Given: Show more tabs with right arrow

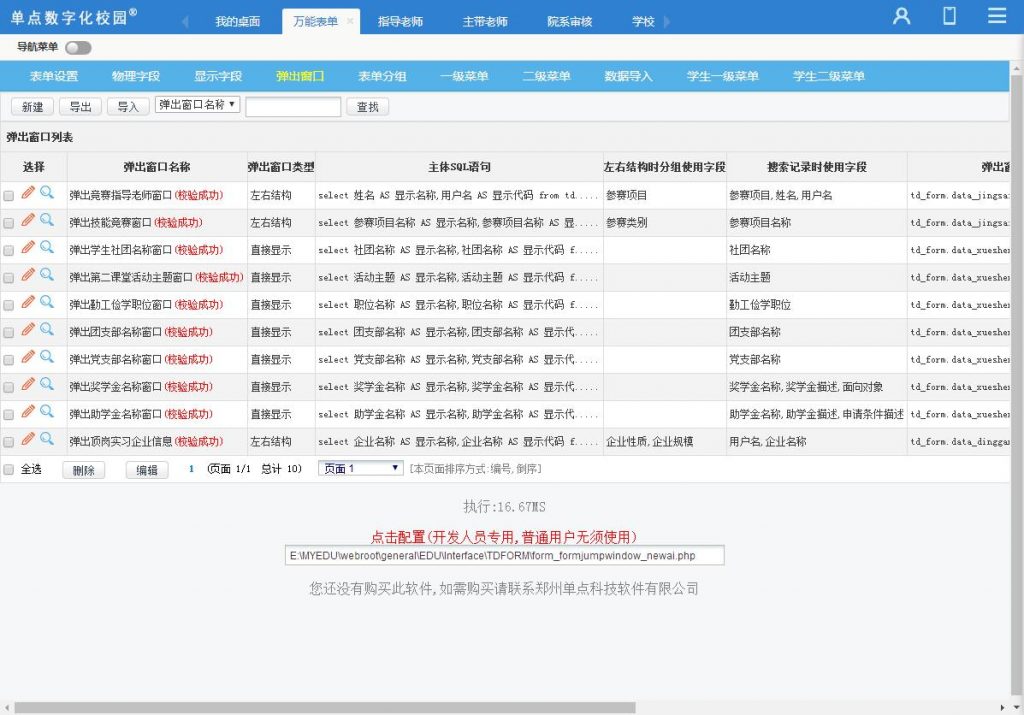Looking at the screenshot, I should [x=667, y=22].
